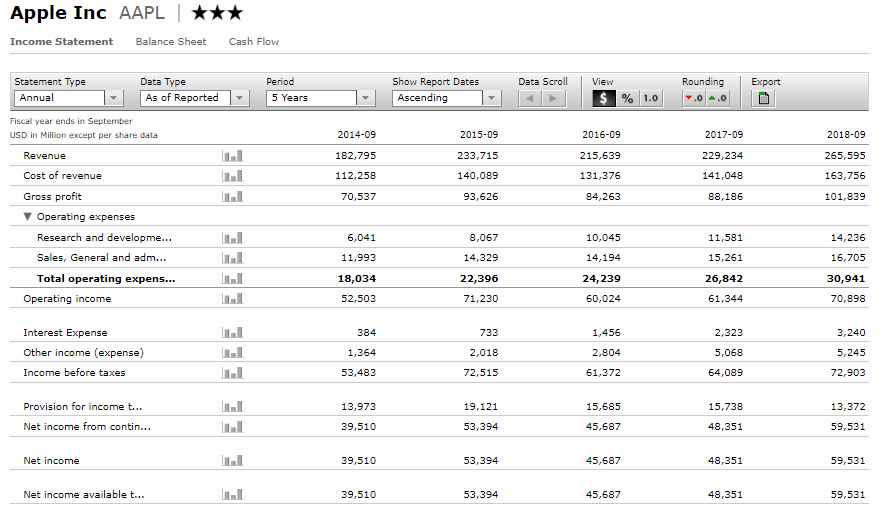
Task: Click the 2017 other income value 5,068
Action: pyautogui.click(x=728, y=353)
